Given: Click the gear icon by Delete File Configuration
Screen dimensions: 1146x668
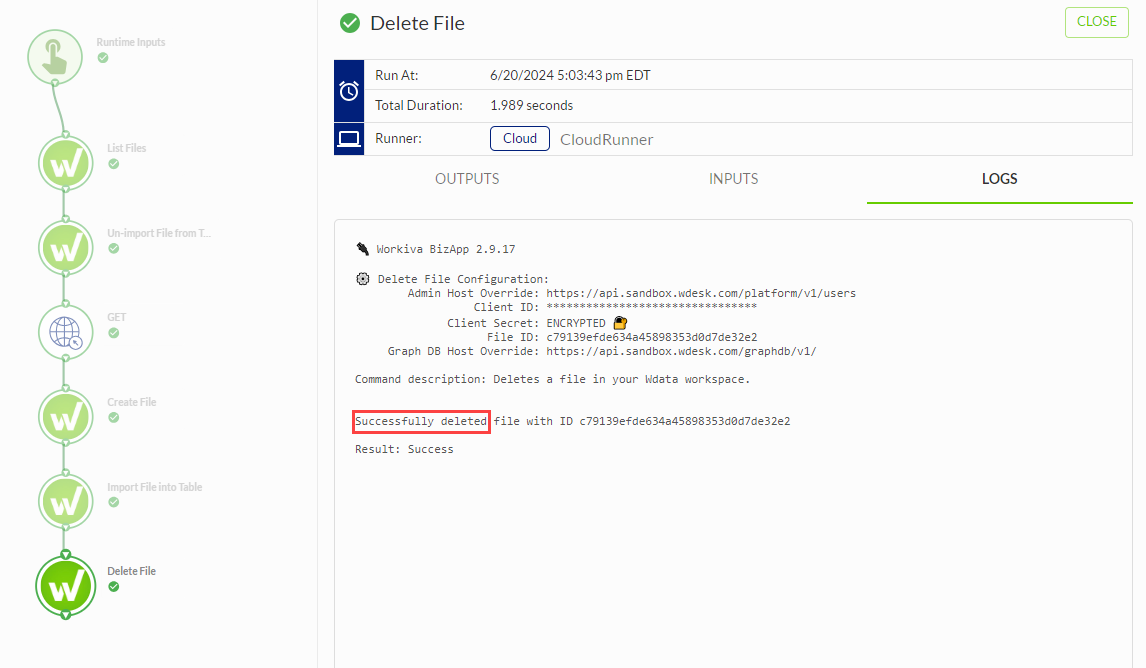Looking at the screenshot, I should tap(363, 278).
